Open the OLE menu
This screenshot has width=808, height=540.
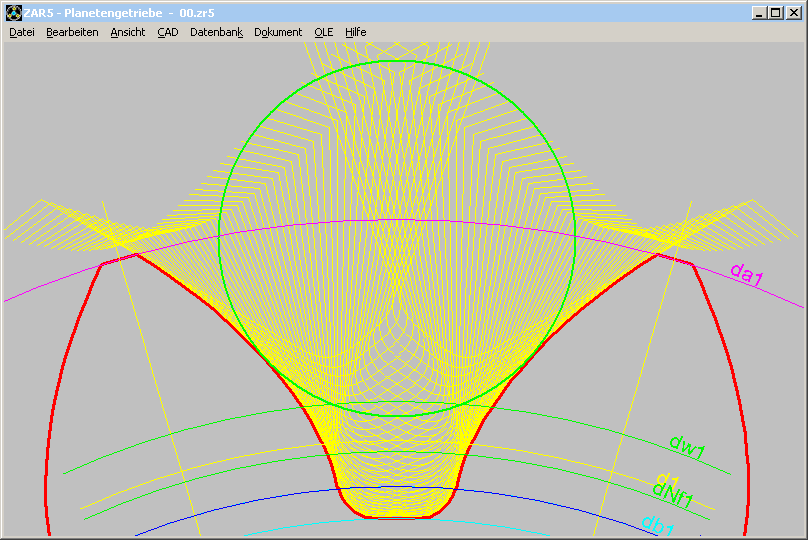324,32
